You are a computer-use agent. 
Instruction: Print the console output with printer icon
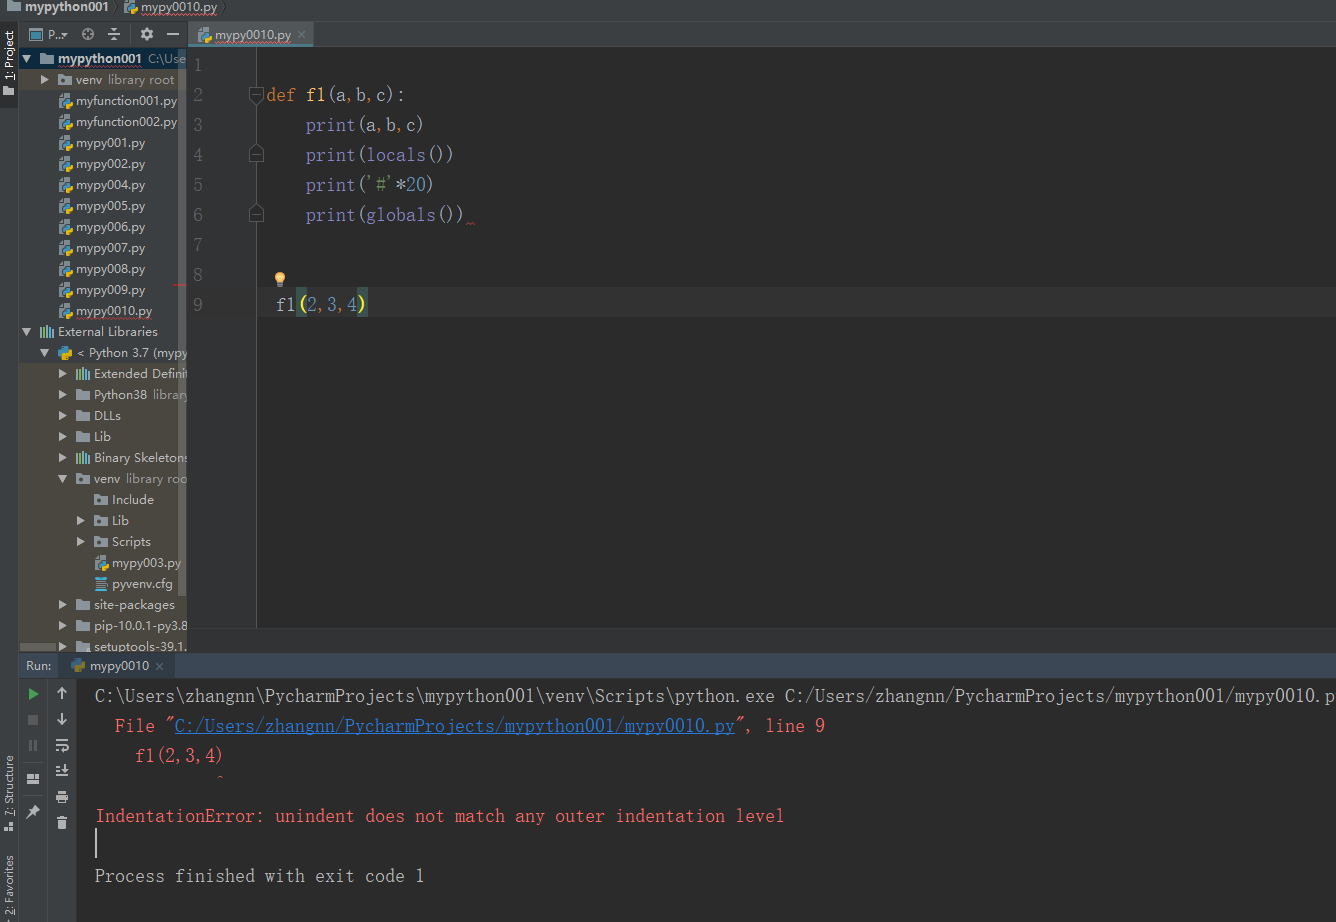click(x=62, y=796)
